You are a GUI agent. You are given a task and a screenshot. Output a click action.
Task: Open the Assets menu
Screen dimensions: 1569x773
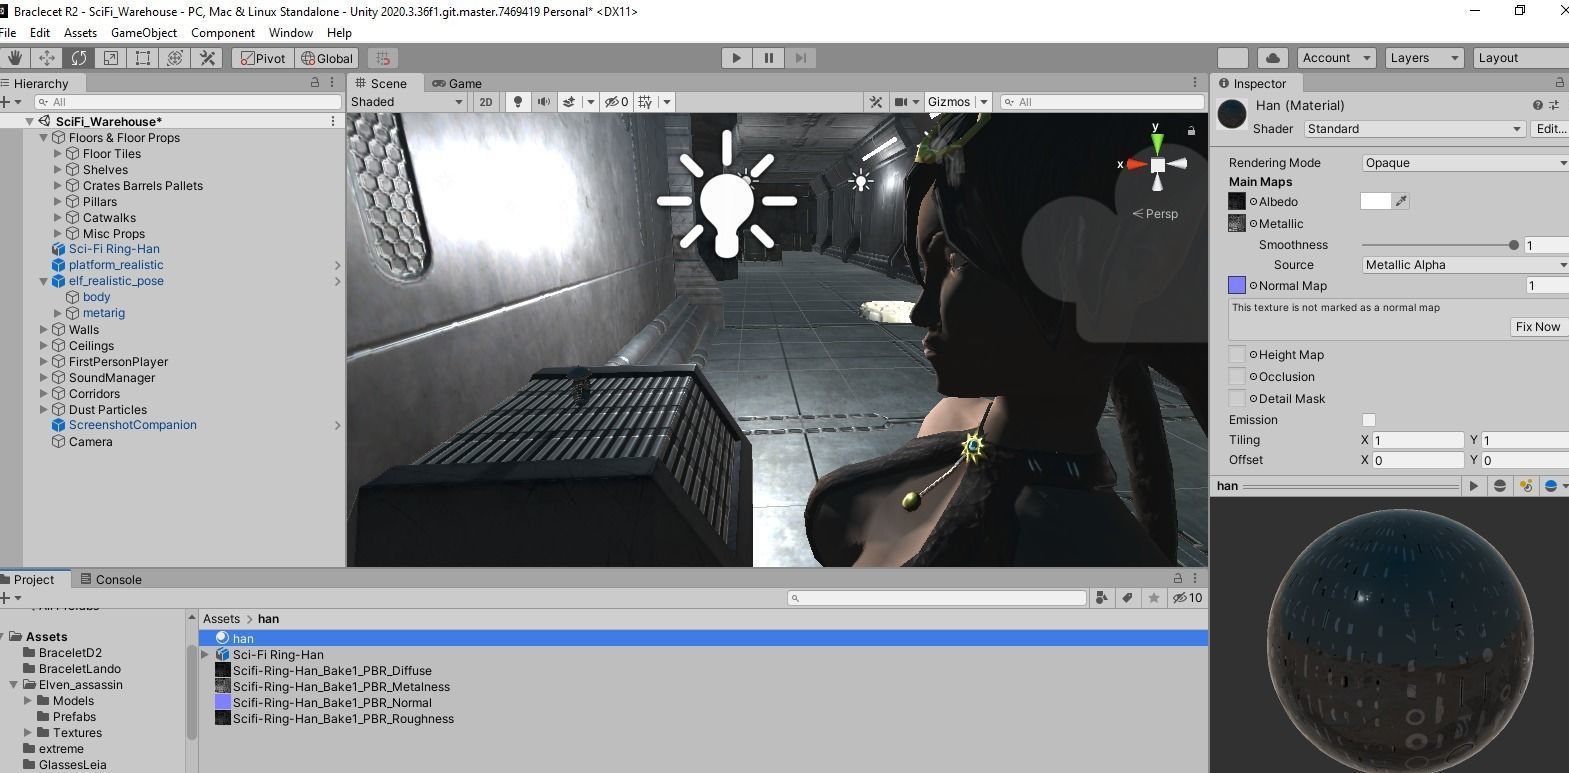(80, 33)
